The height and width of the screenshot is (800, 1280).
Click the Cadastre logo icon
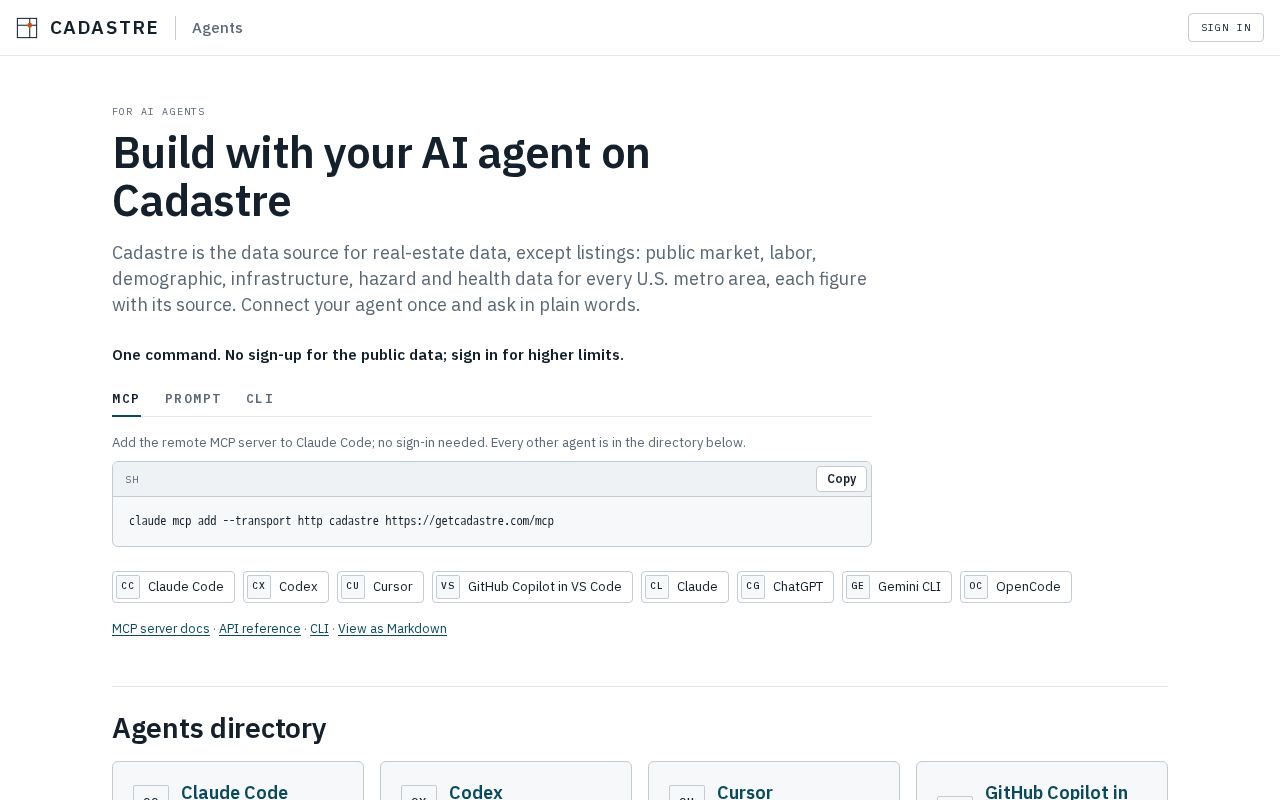pos(27,28)
